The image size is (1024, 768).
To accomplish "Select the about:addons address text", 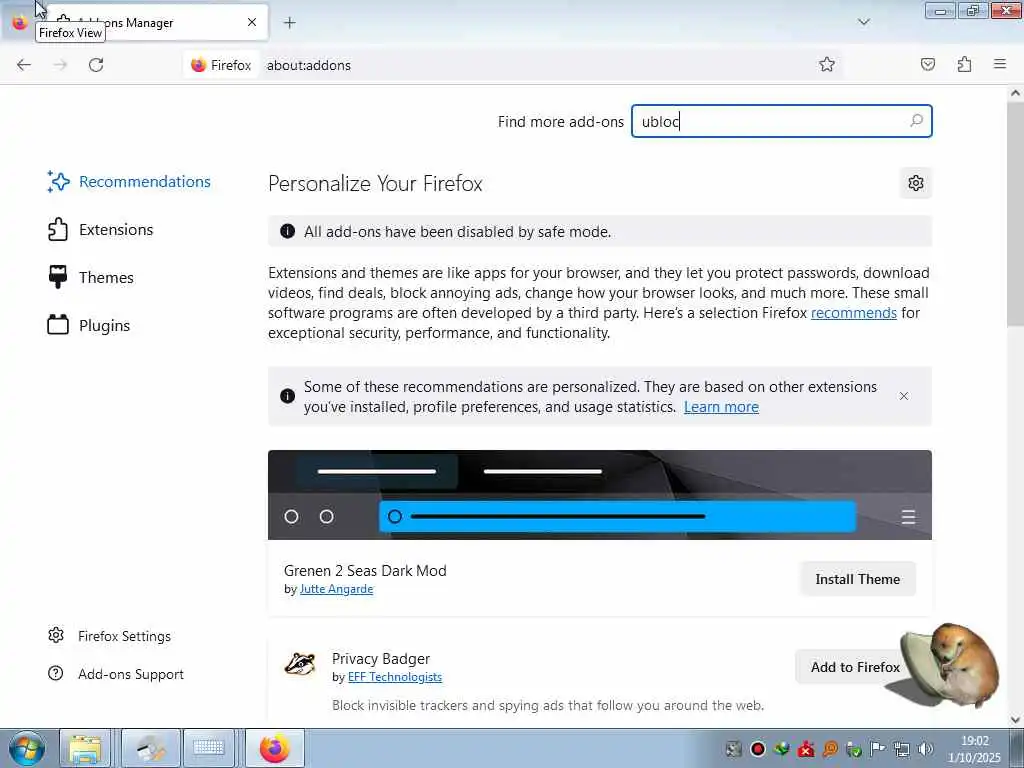I will 309,65.
